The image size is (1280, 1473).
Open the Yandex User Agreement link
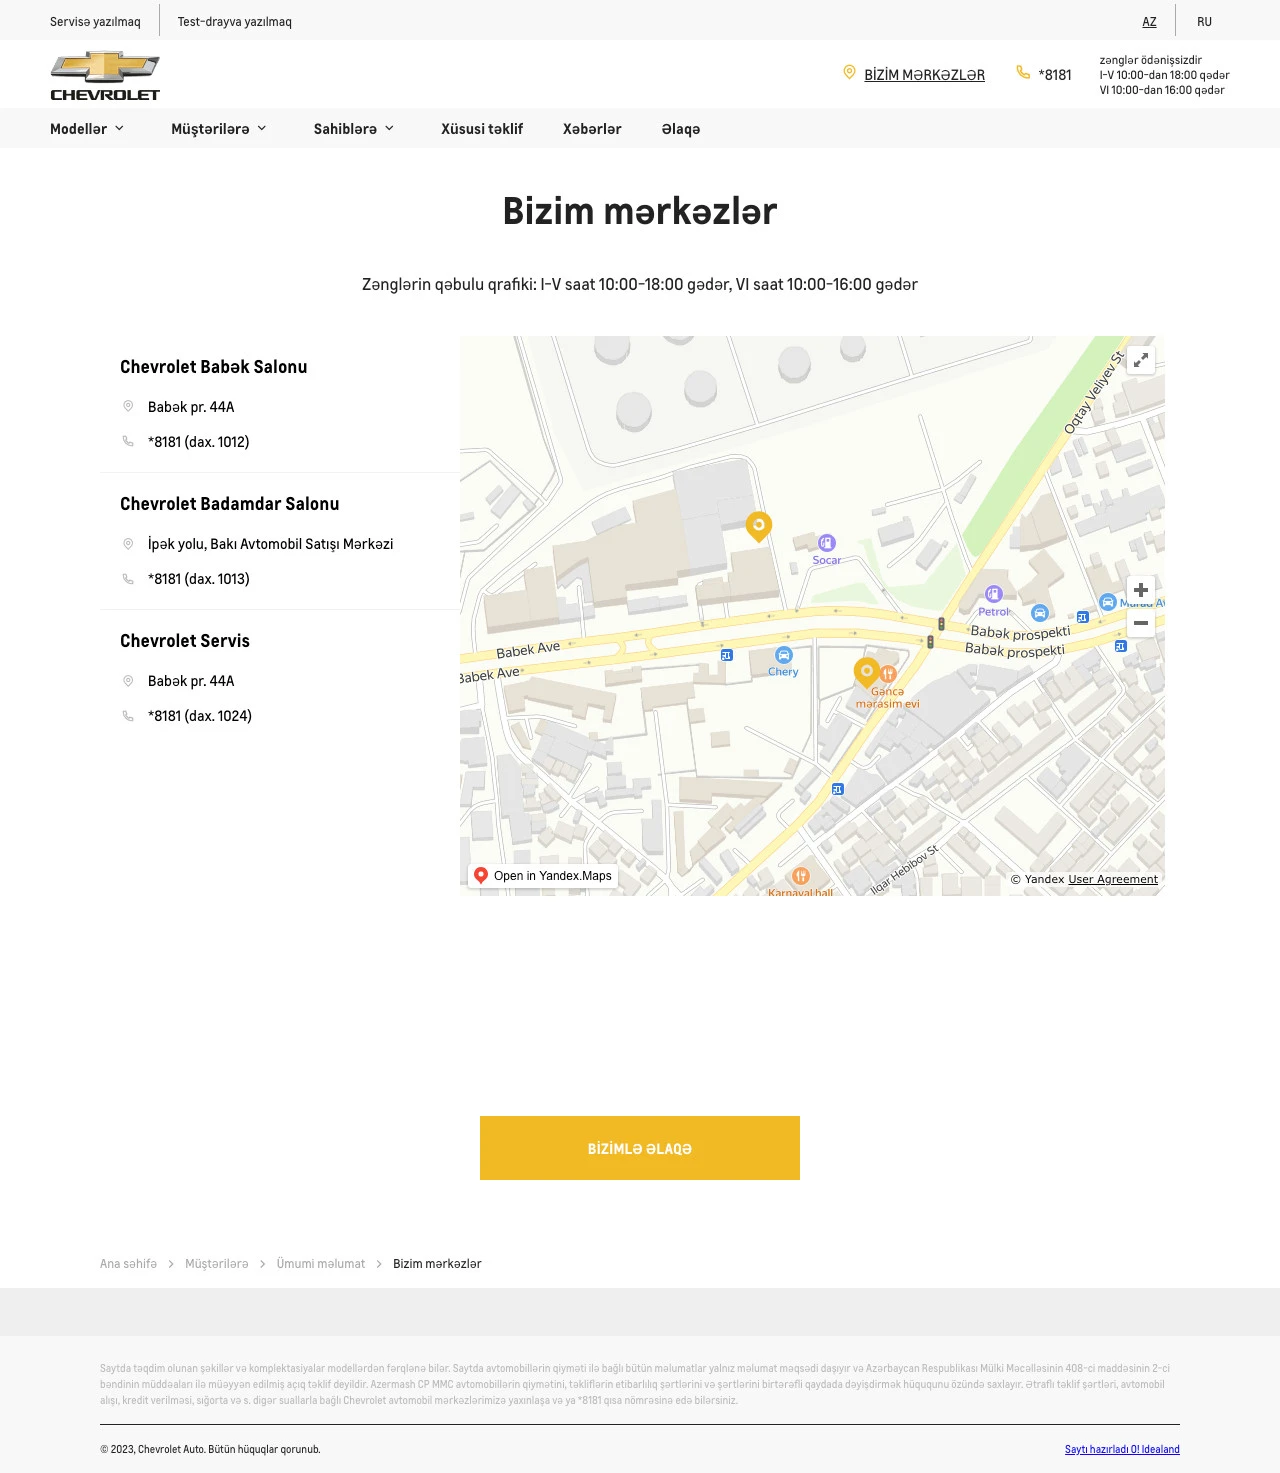[x=1113, y=879]
